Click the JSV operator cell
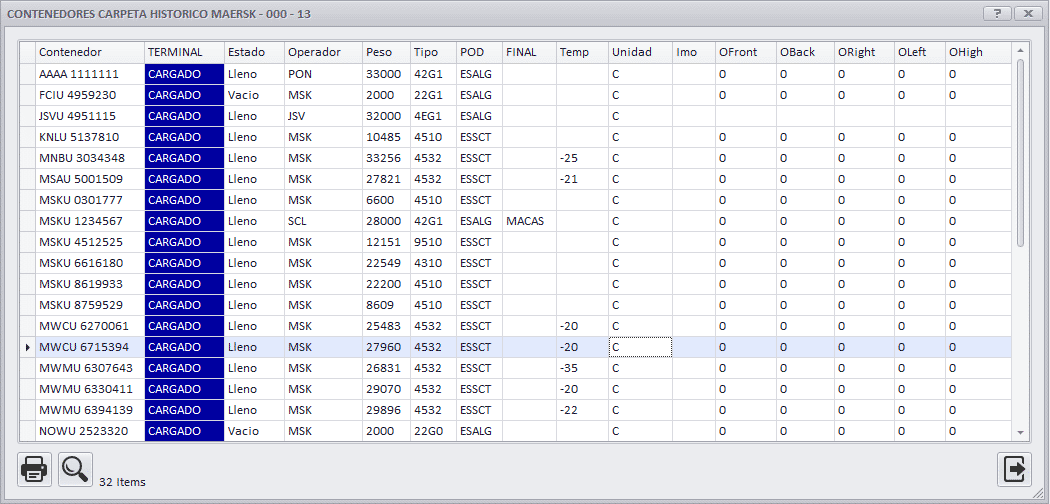Image resolution: width=1050 pixels, height=504 pixels. (323, 116)
